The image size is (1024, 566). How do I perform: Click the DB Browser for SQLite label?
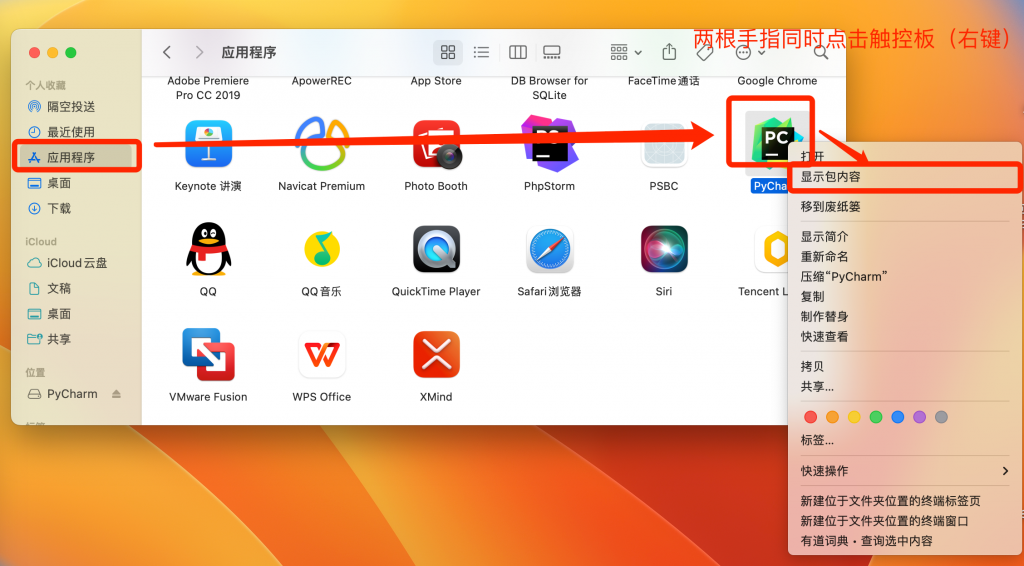click(549, 88)
